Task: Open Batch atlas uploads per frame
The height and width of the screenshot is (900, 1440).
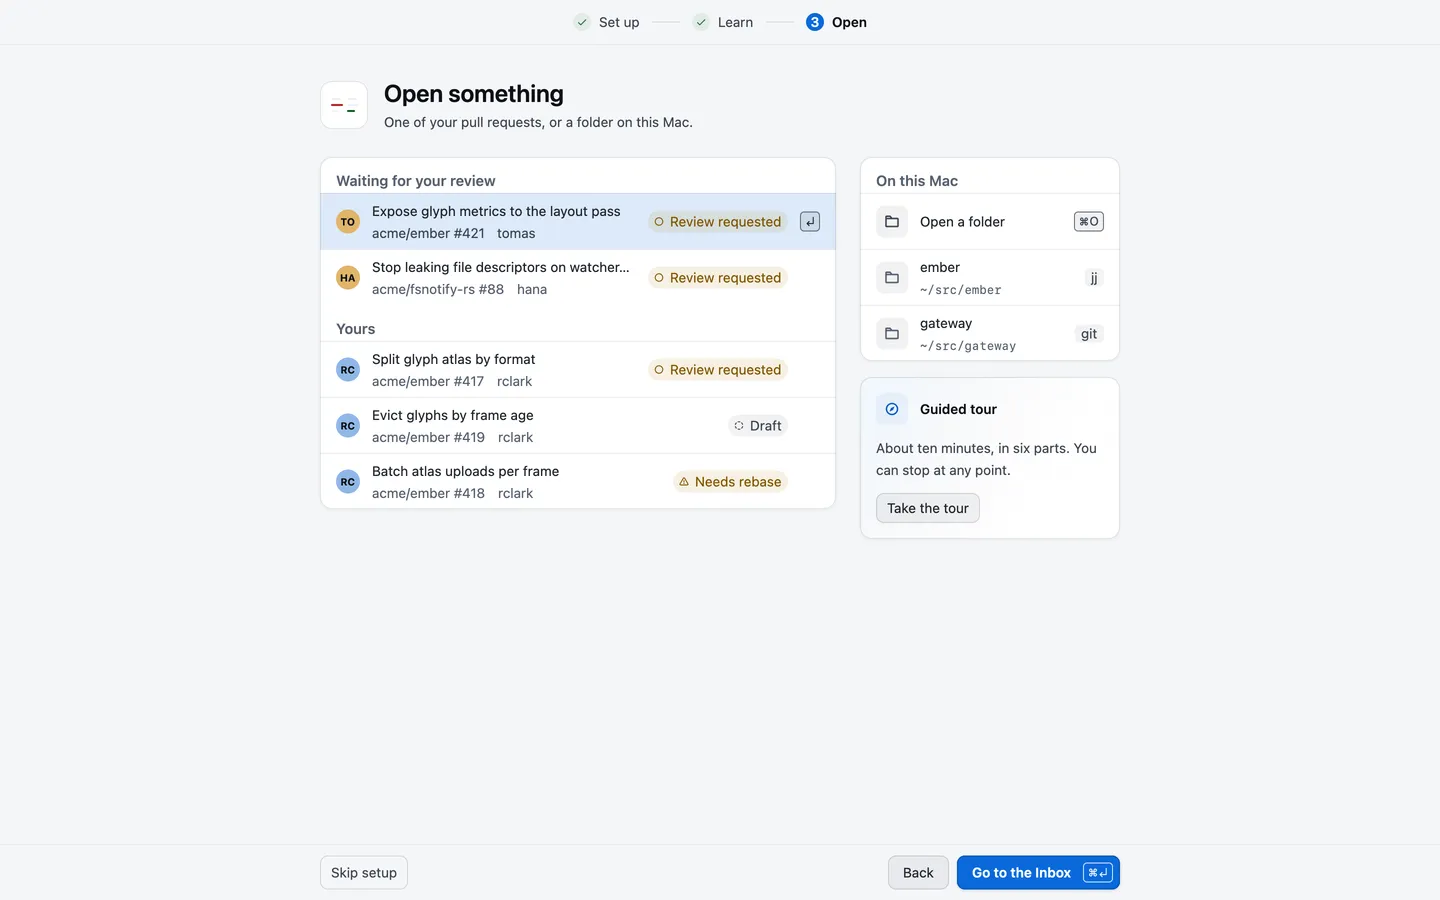Action: [578, 482]
